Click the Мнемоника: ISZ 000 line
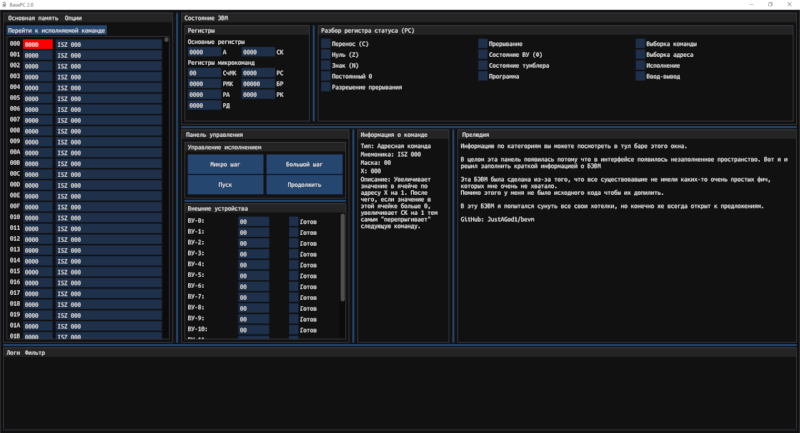The width and height of the screenshot is (800, 433). point(391,154)
